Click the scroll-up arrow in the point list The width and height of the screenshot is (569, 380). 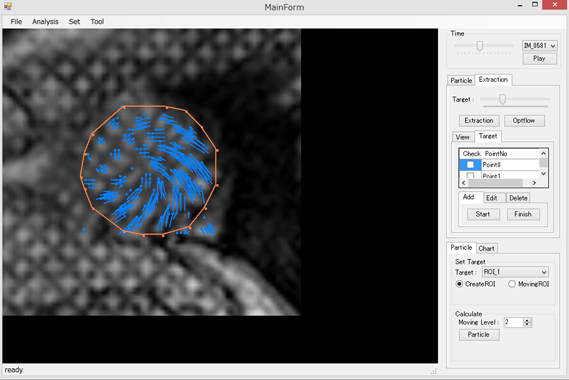point(543,153)
